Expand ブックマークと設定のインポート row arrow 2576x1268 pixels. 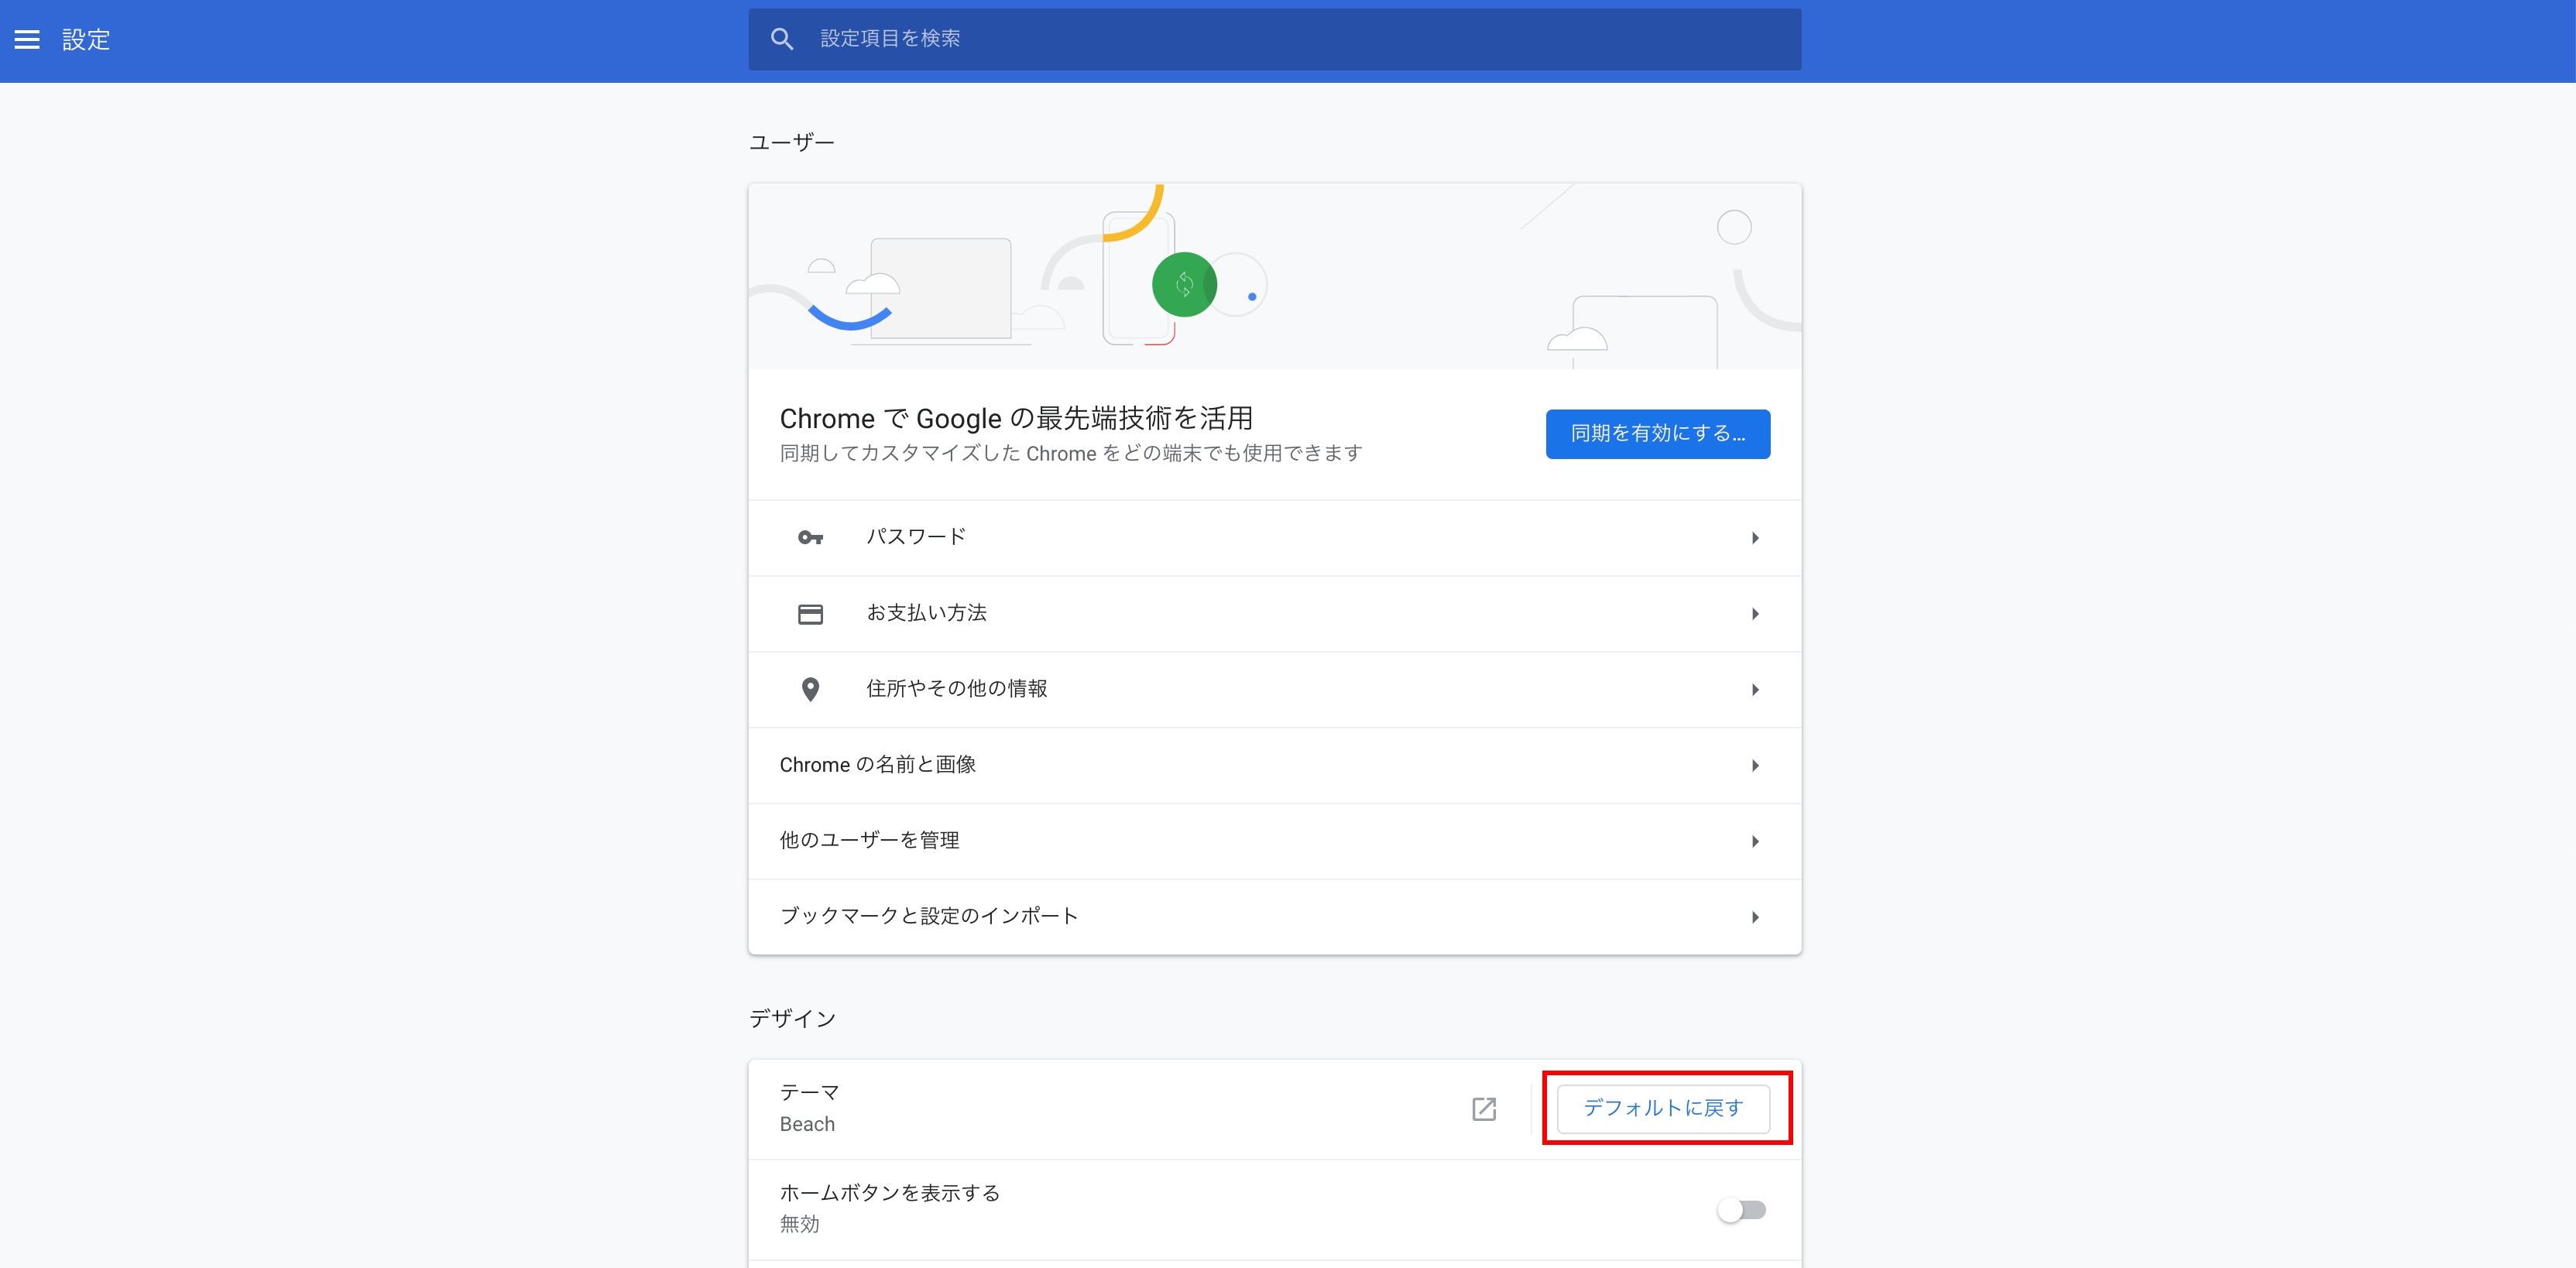click(1755, 917)
